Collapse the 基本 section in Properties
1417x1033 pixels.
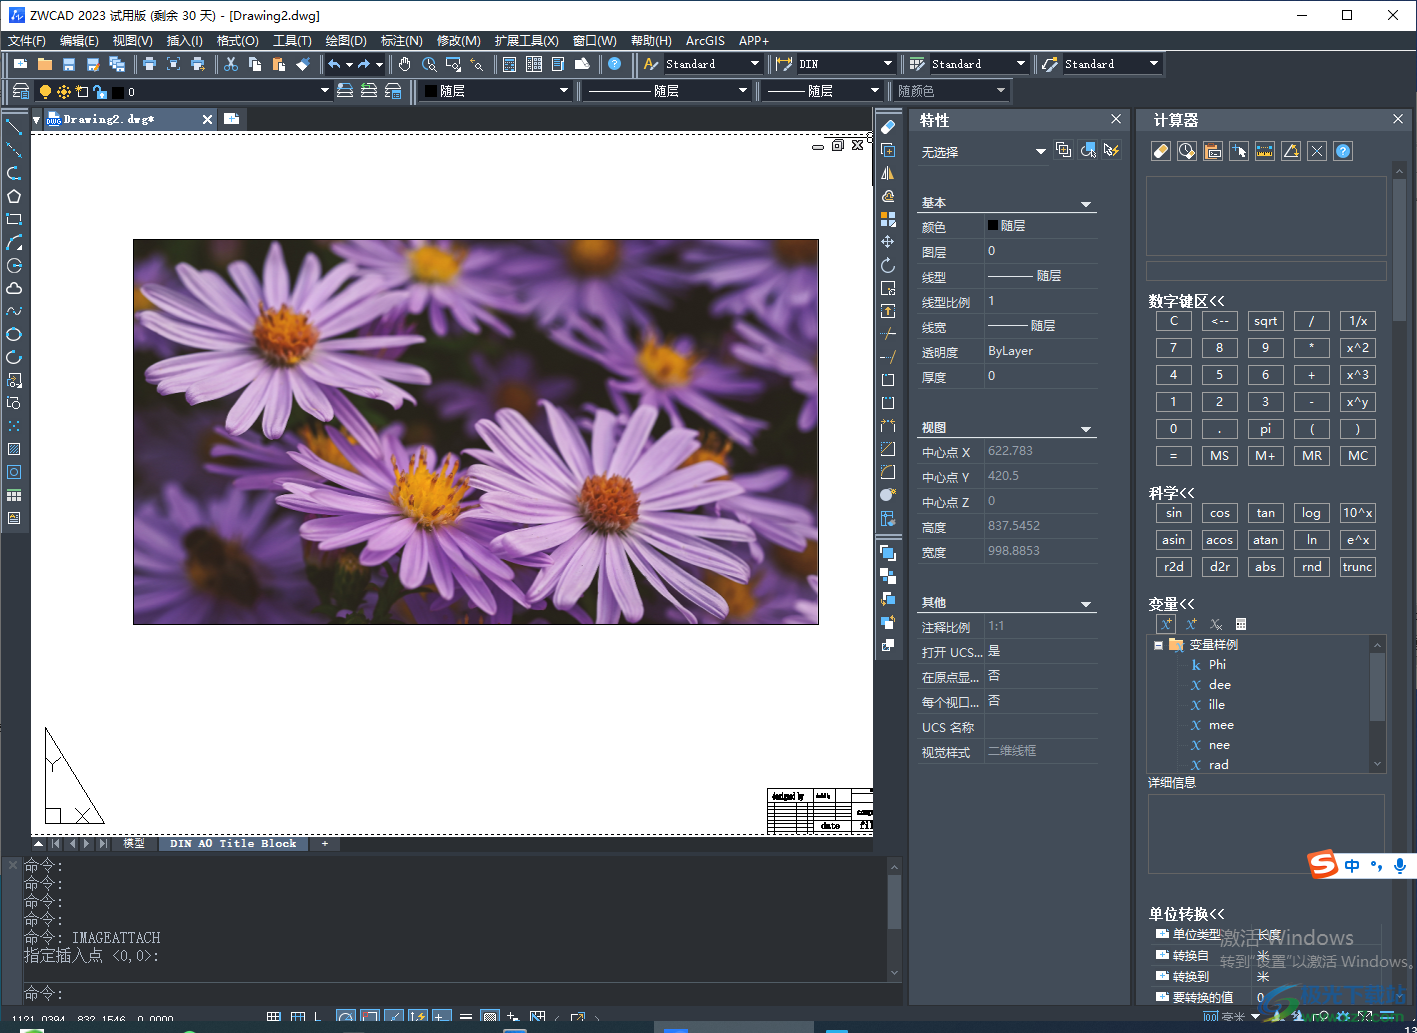coord(1086,204)
